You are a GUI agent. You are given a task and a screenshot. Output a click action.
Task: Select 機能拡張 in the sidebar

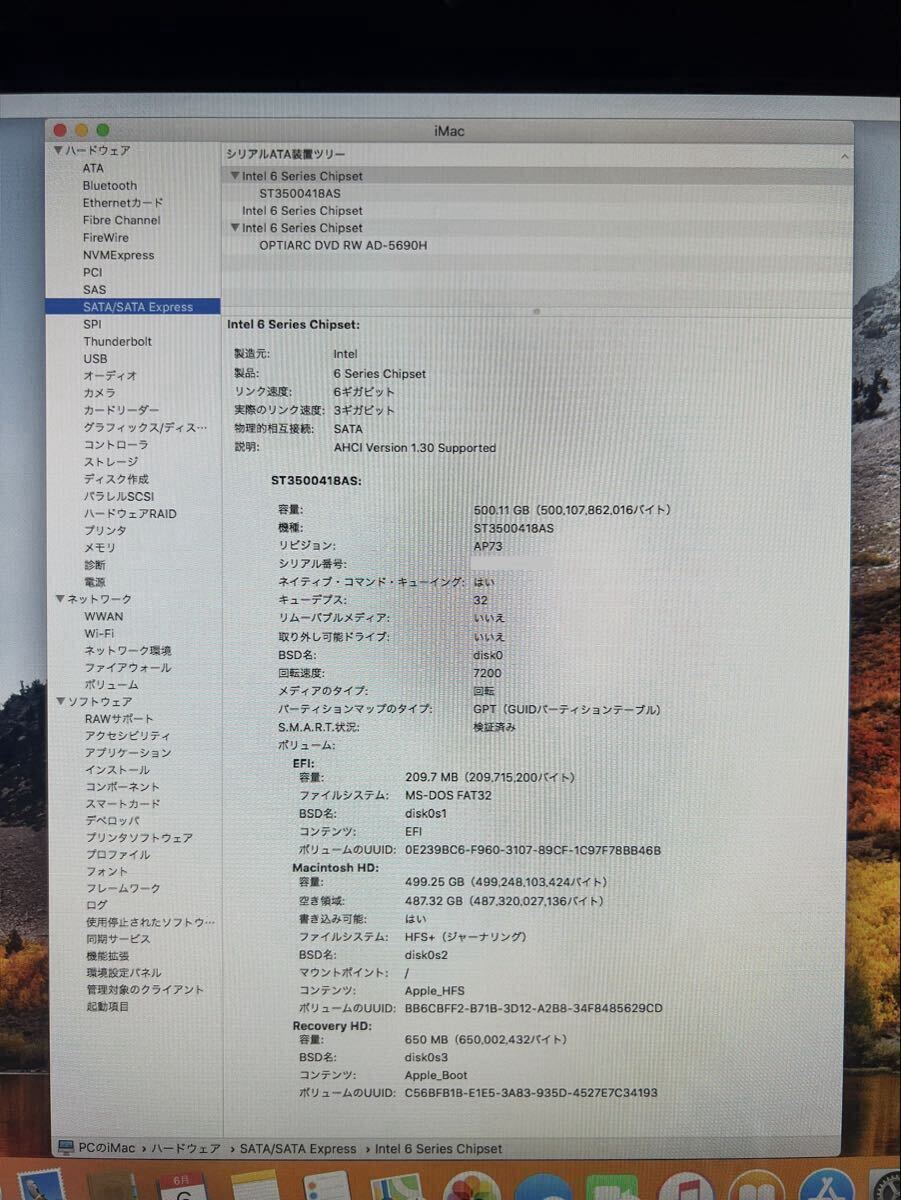tap(107, 956)
